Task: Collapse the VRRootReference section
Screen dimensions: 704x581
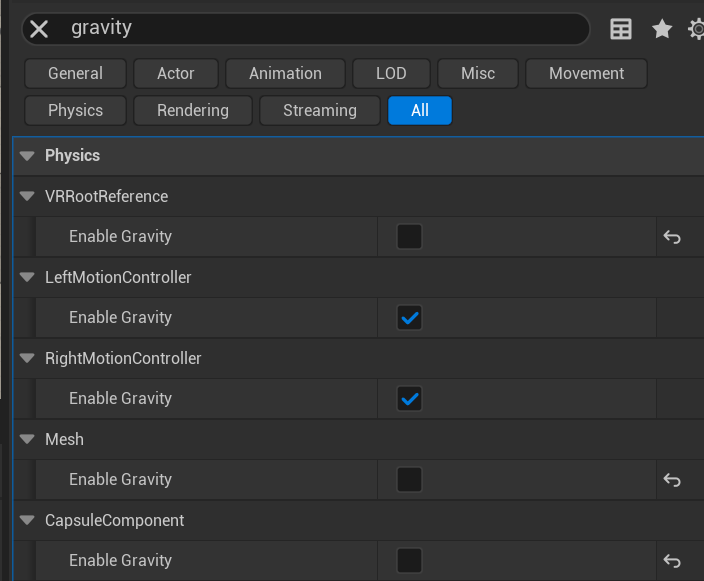Action: click(x=27, y=197)
